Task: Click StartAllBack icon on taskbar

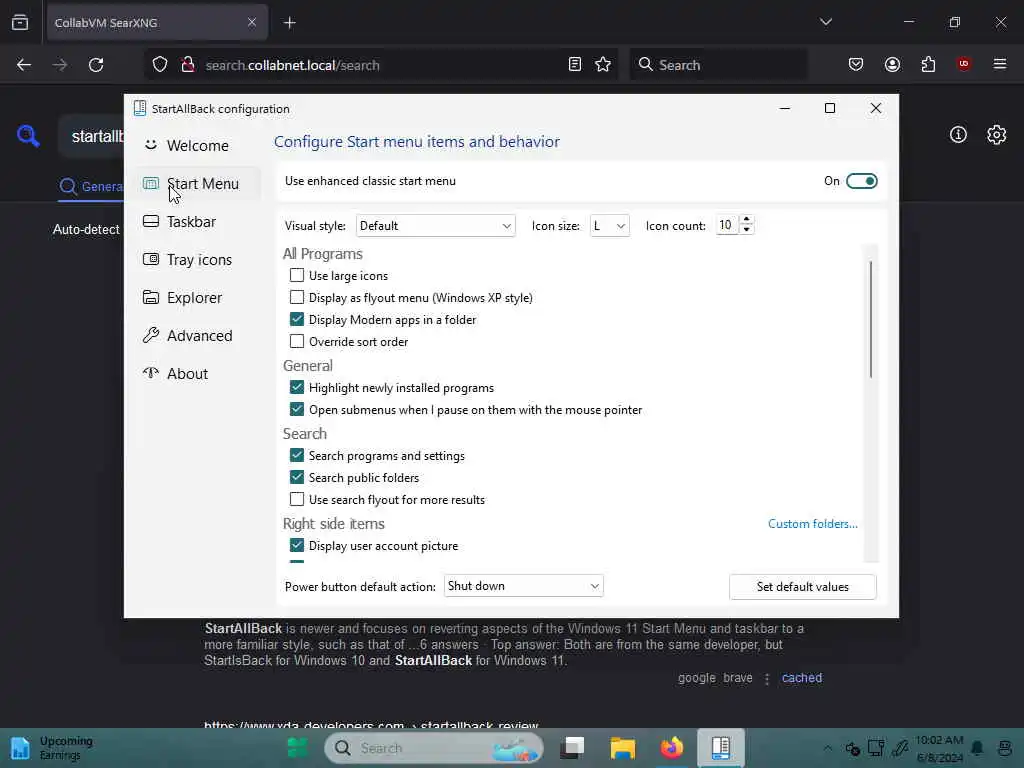Action: coord(721,748)
